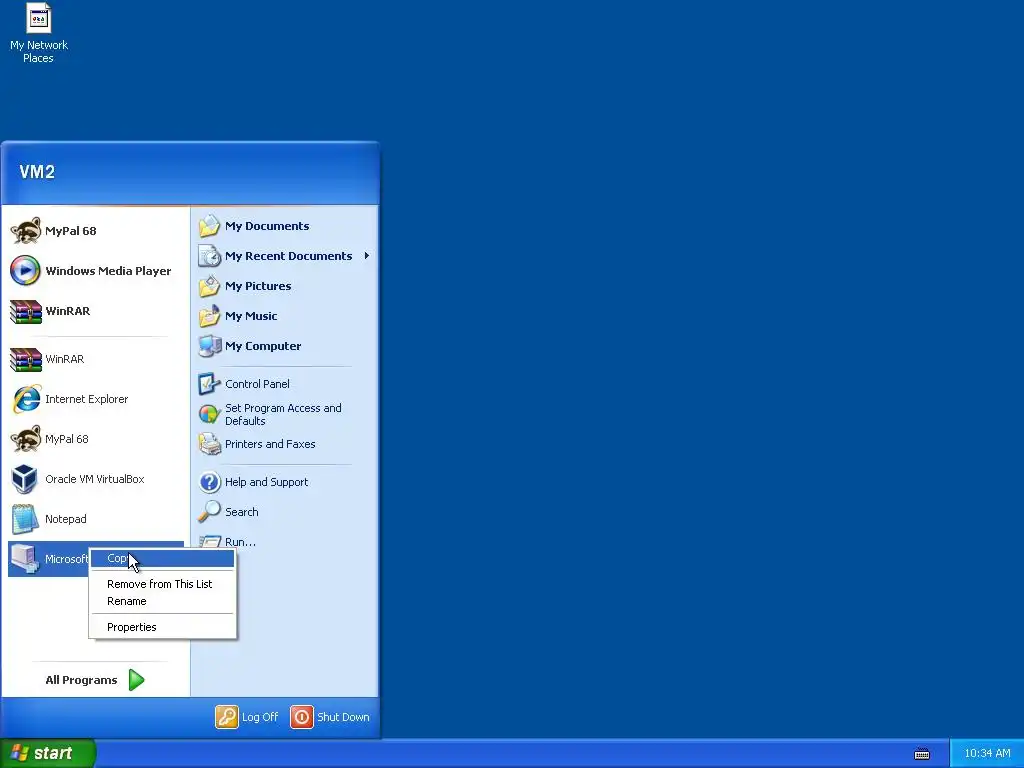Open Control Panel
Screen dimensions: 1024x768
coord(285,384)
